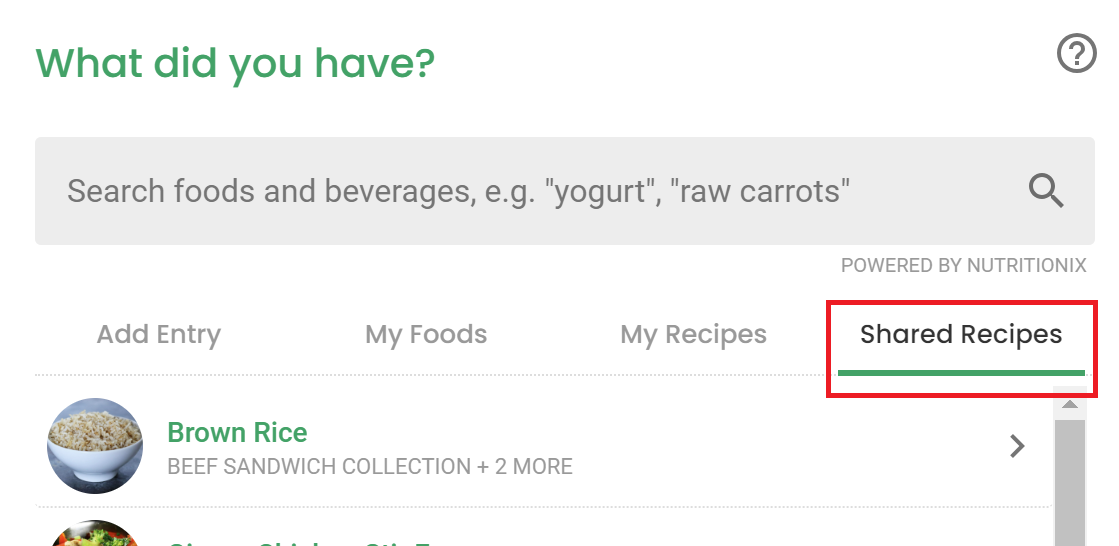Select the Shared Recipes tab

[x=961, y=334]
